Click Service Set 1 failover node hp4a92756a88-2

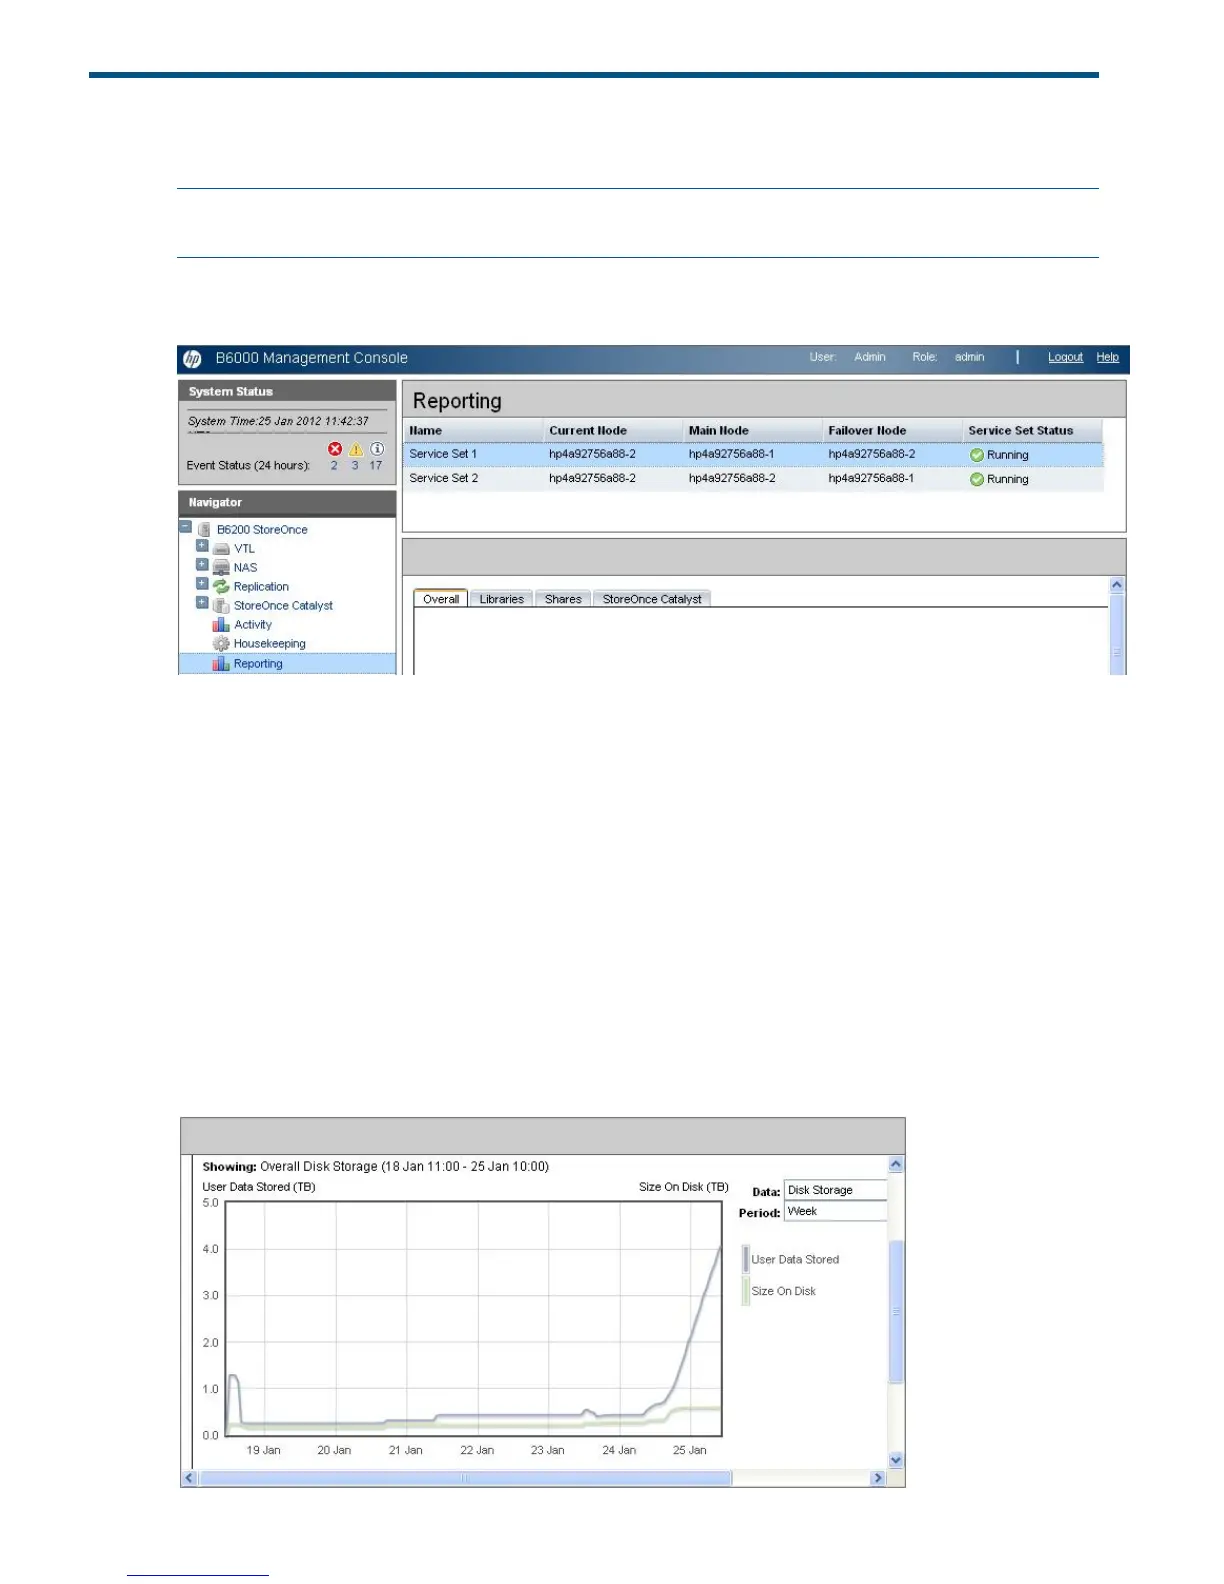point(872,454)
